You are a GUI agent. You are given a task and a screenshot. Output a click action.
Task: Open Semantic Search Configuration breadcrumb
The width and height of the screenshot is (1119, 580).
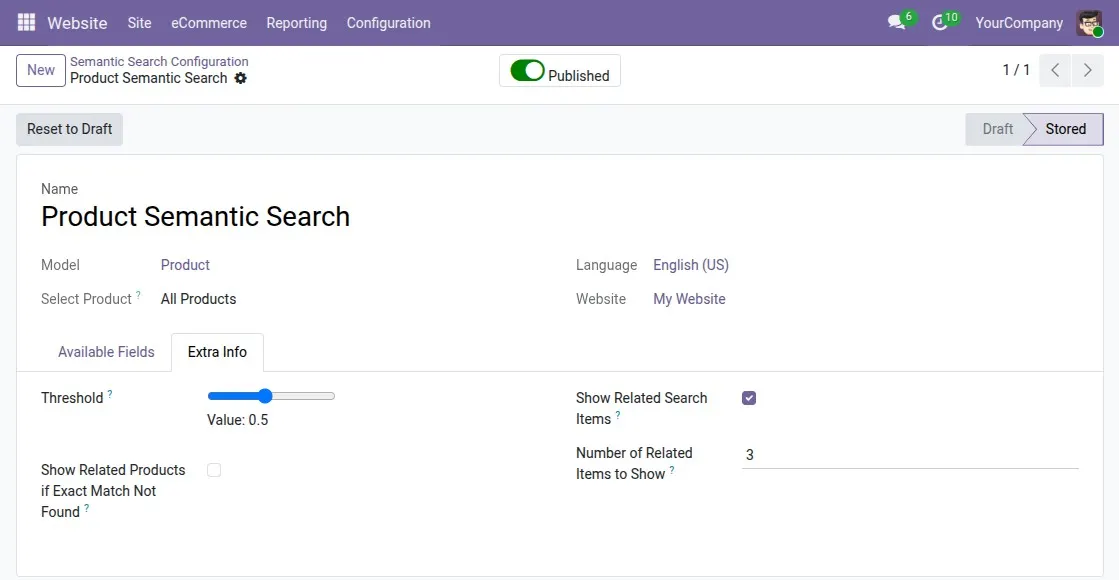tap(159, 61)
